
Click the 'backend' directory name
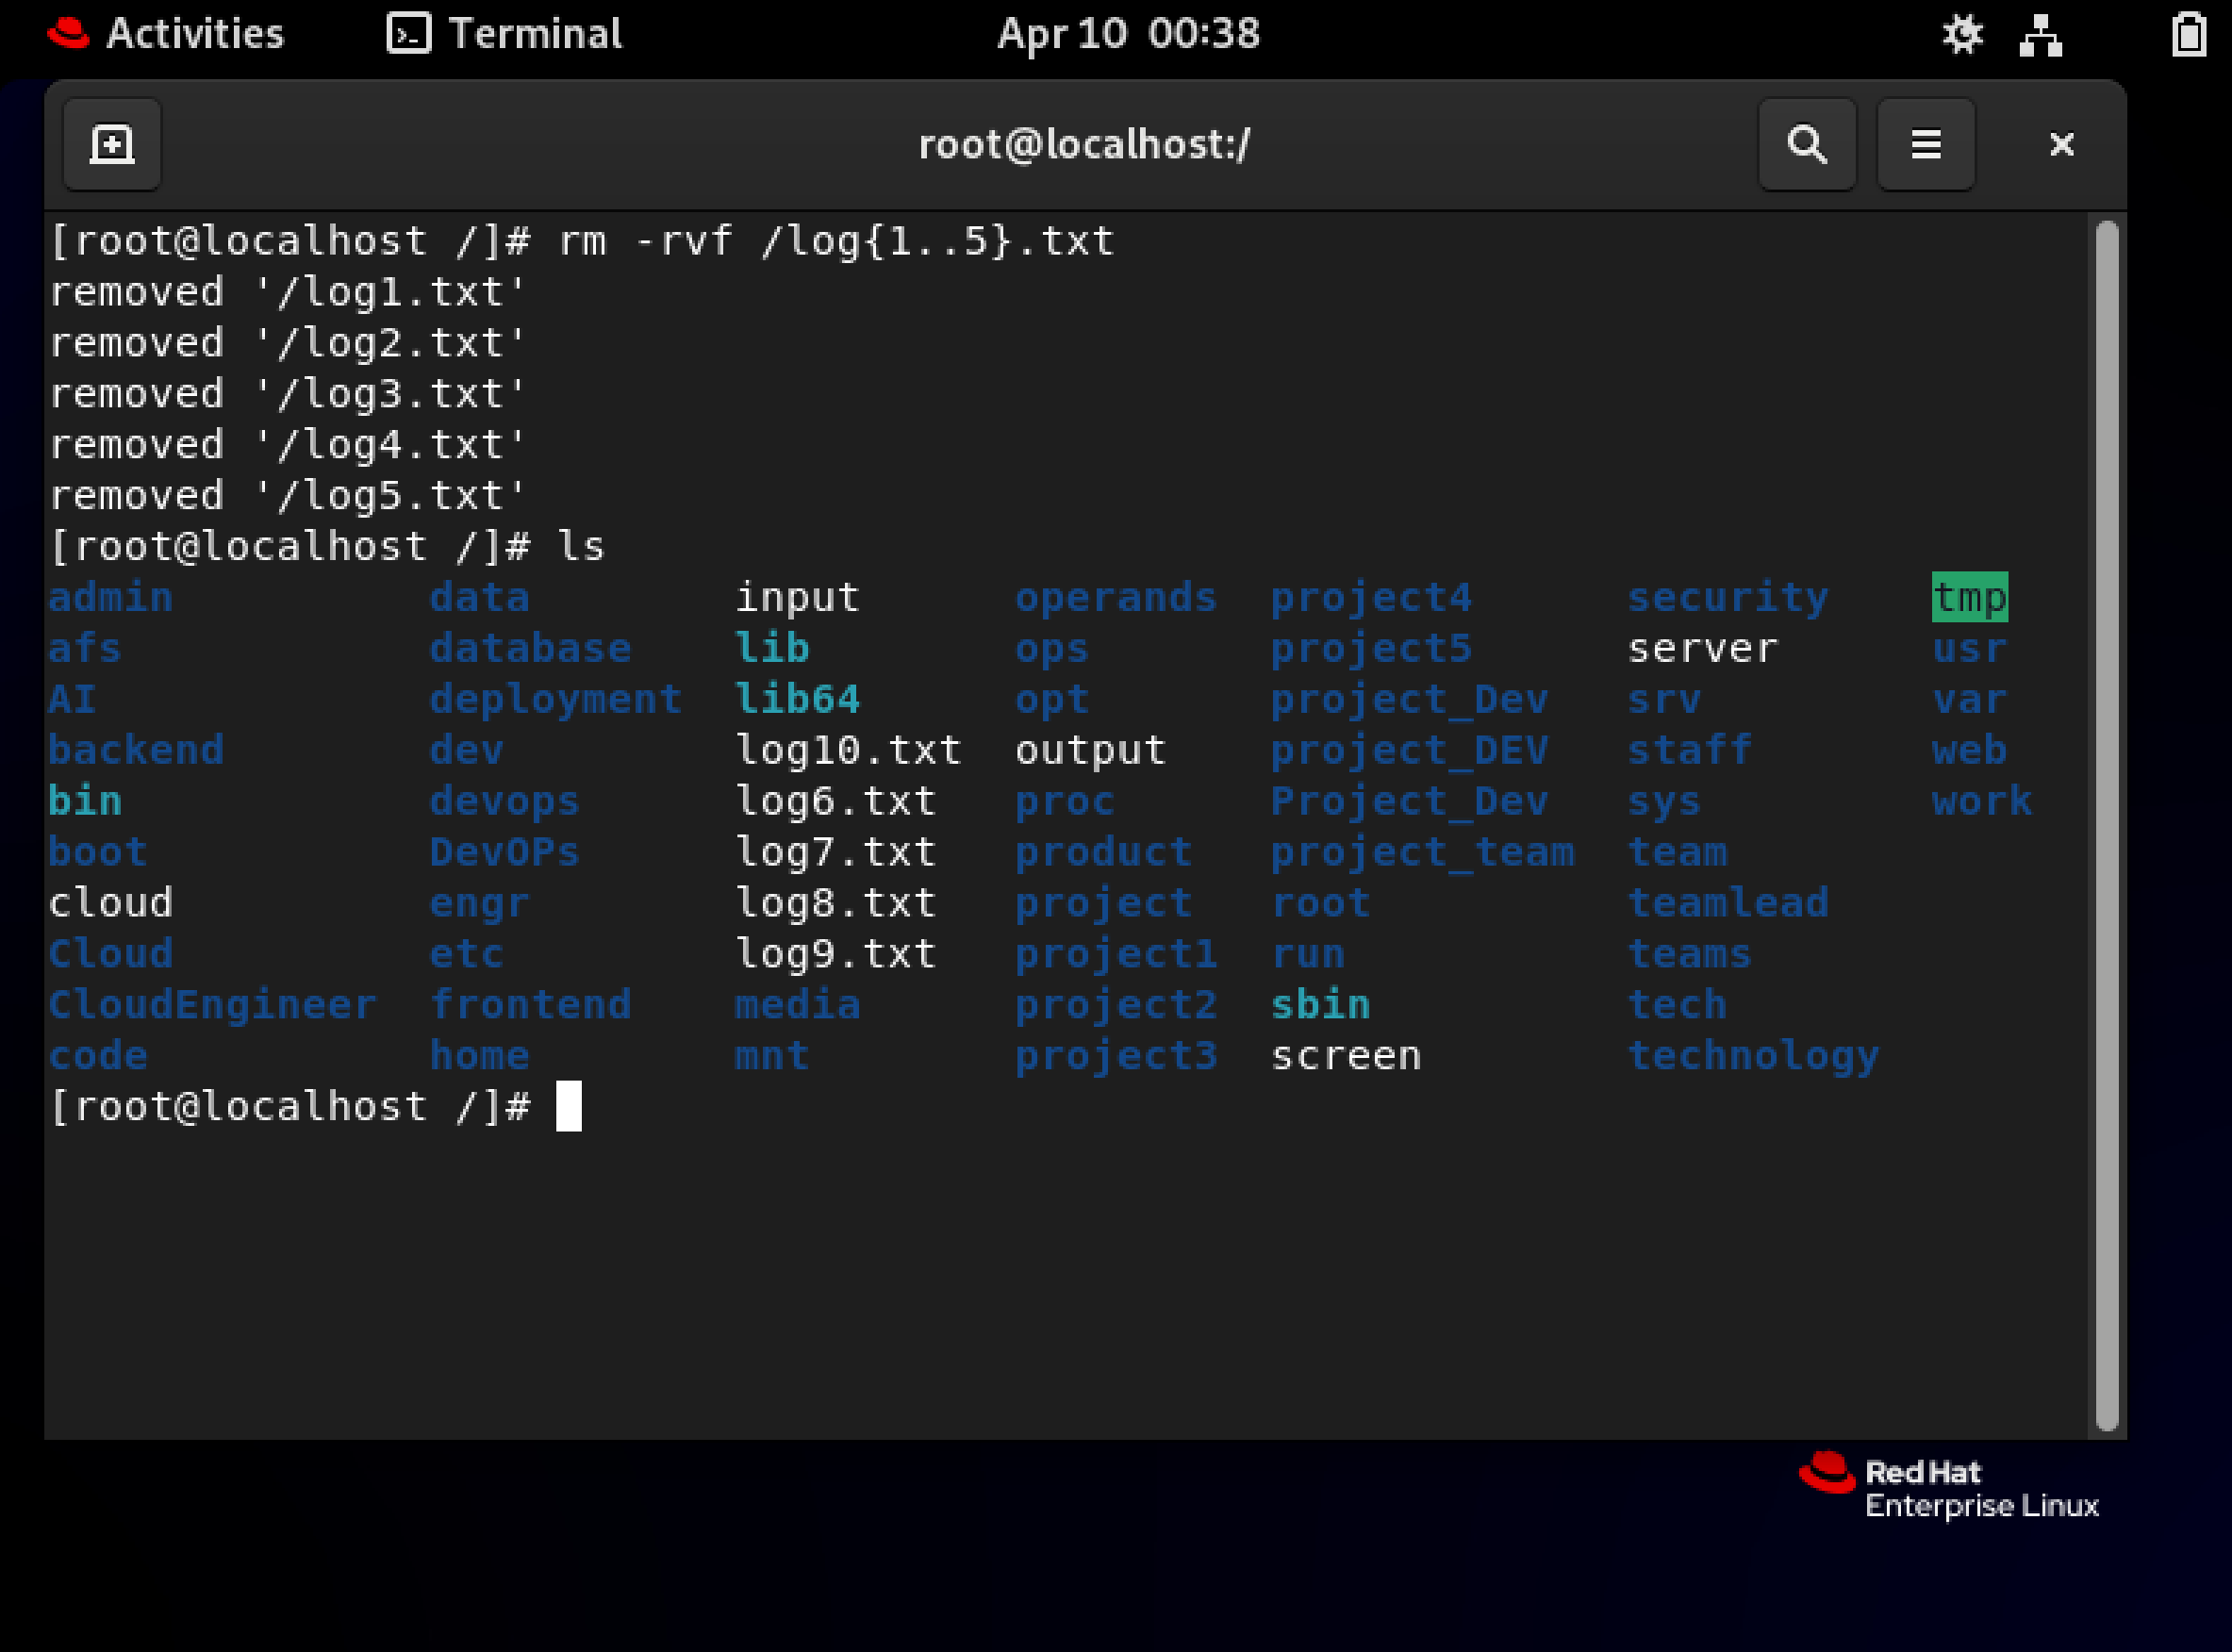(x=137, y=751)
